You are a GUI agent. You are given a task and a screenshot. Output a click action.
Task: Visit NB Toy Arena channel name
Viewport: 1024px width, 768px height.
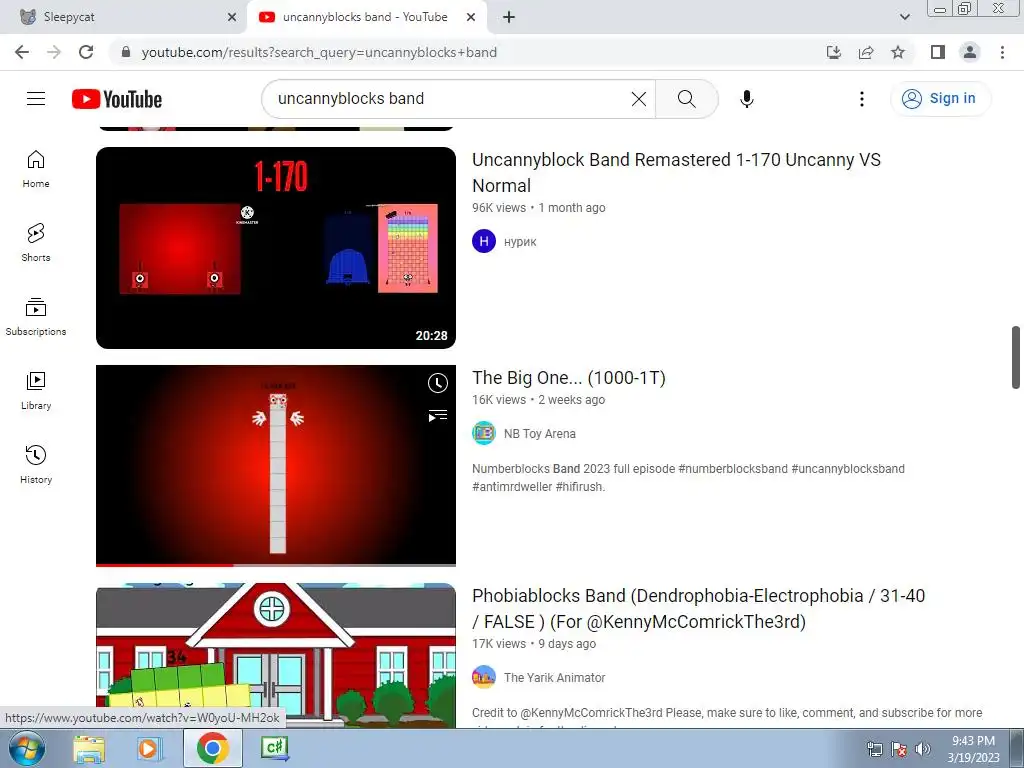click(539, 434)
